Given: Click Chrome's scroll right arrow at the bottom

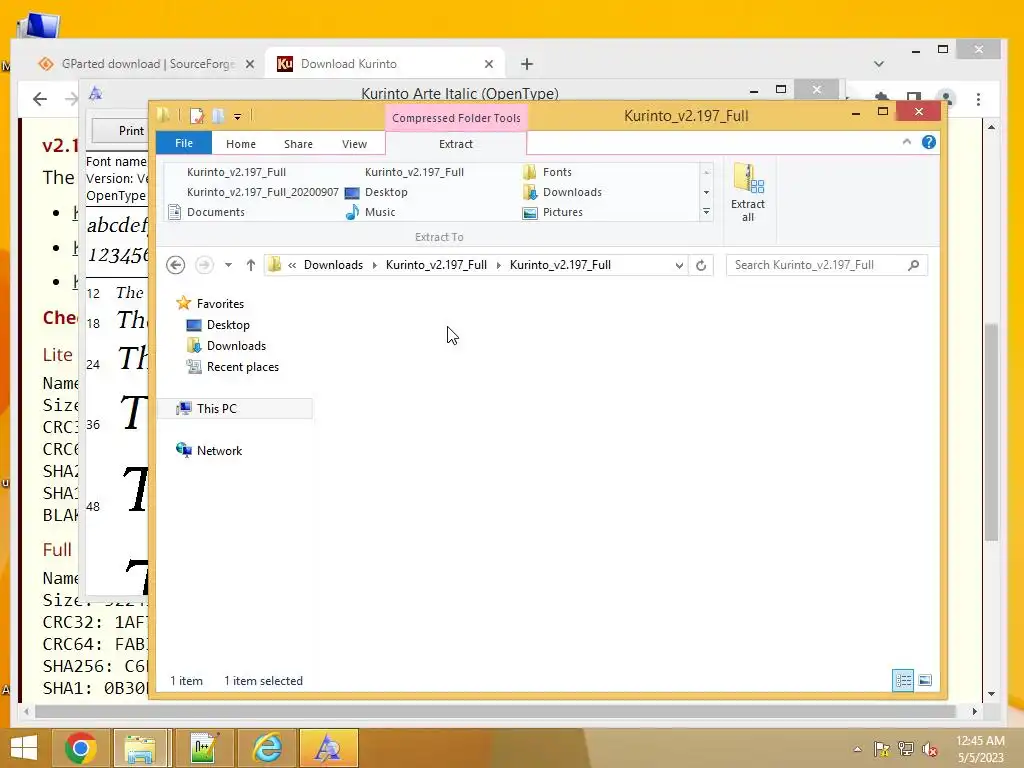Looking at the screenshot, I should (x=974, y=711).
